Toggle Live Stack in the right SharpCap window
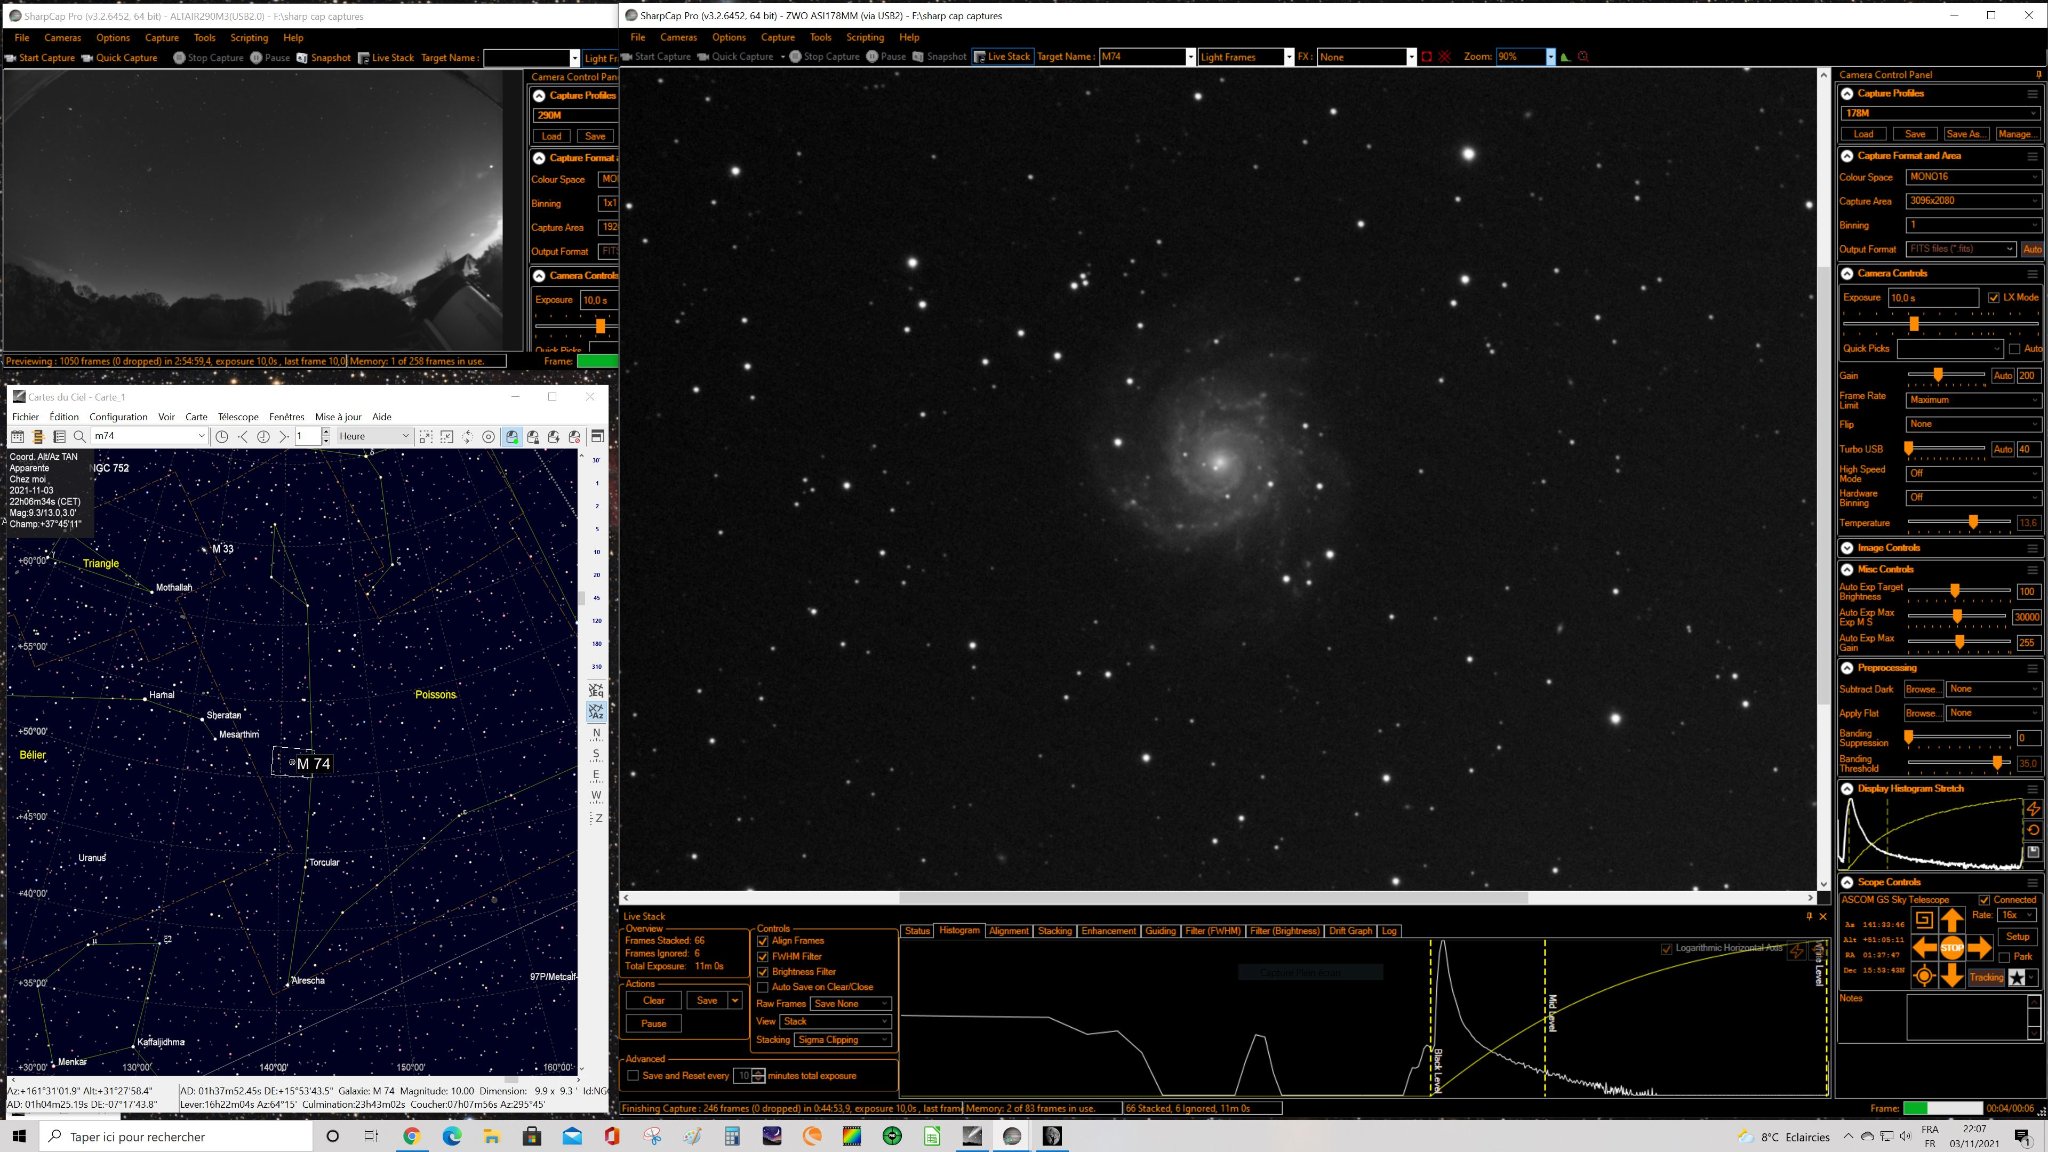 point(1002,57)
